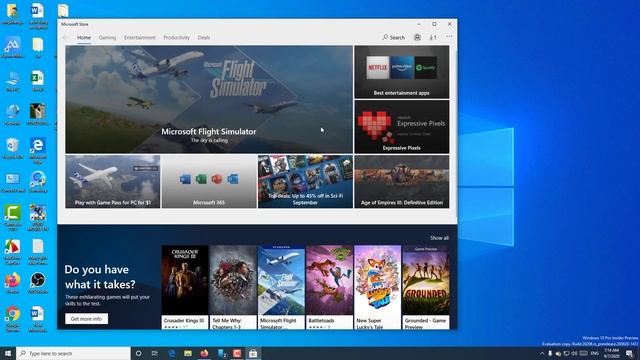Open the Action Center notifications icon
640x360 pixels.
(629, 353)
